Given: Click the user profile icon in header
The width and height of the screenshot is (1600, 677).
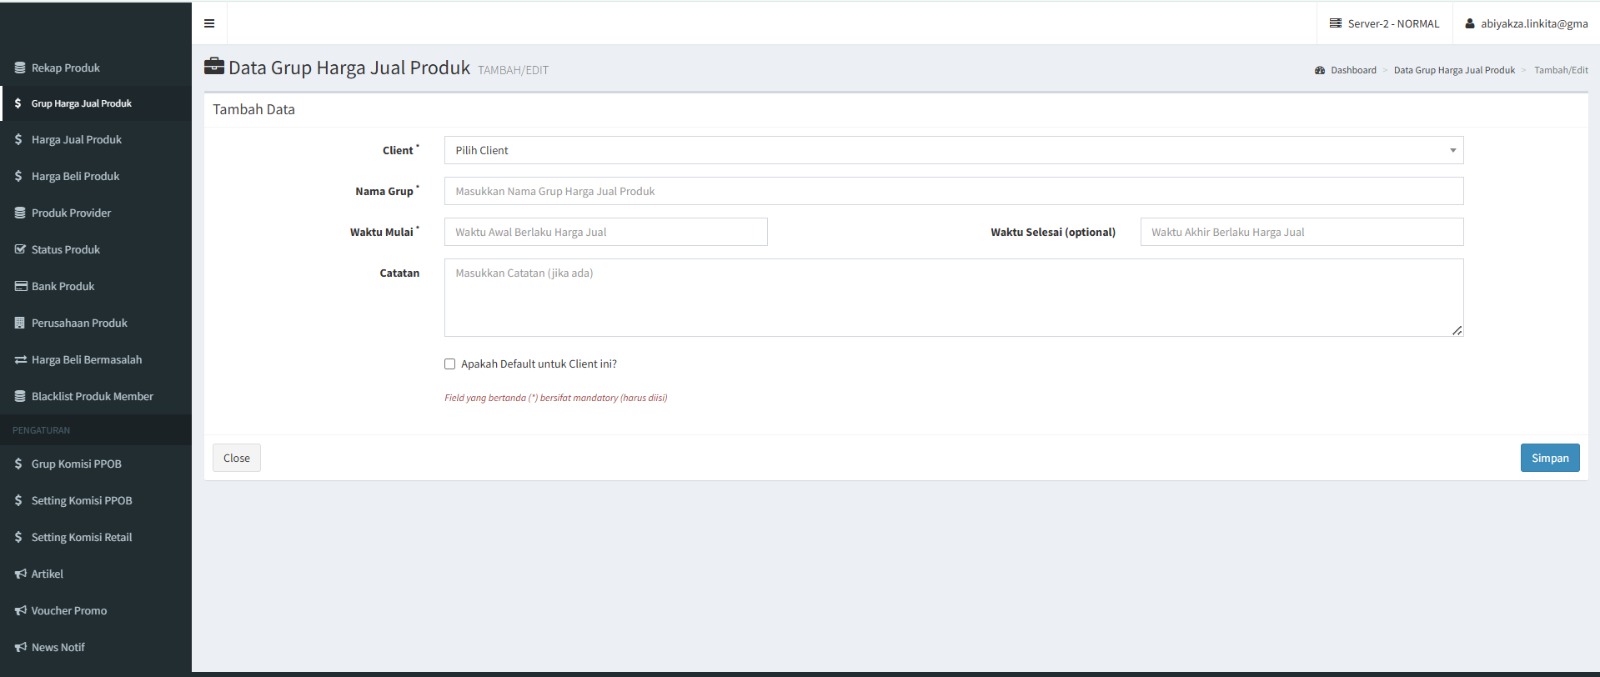Looking at the screenshot, I should coord(1470,24).
